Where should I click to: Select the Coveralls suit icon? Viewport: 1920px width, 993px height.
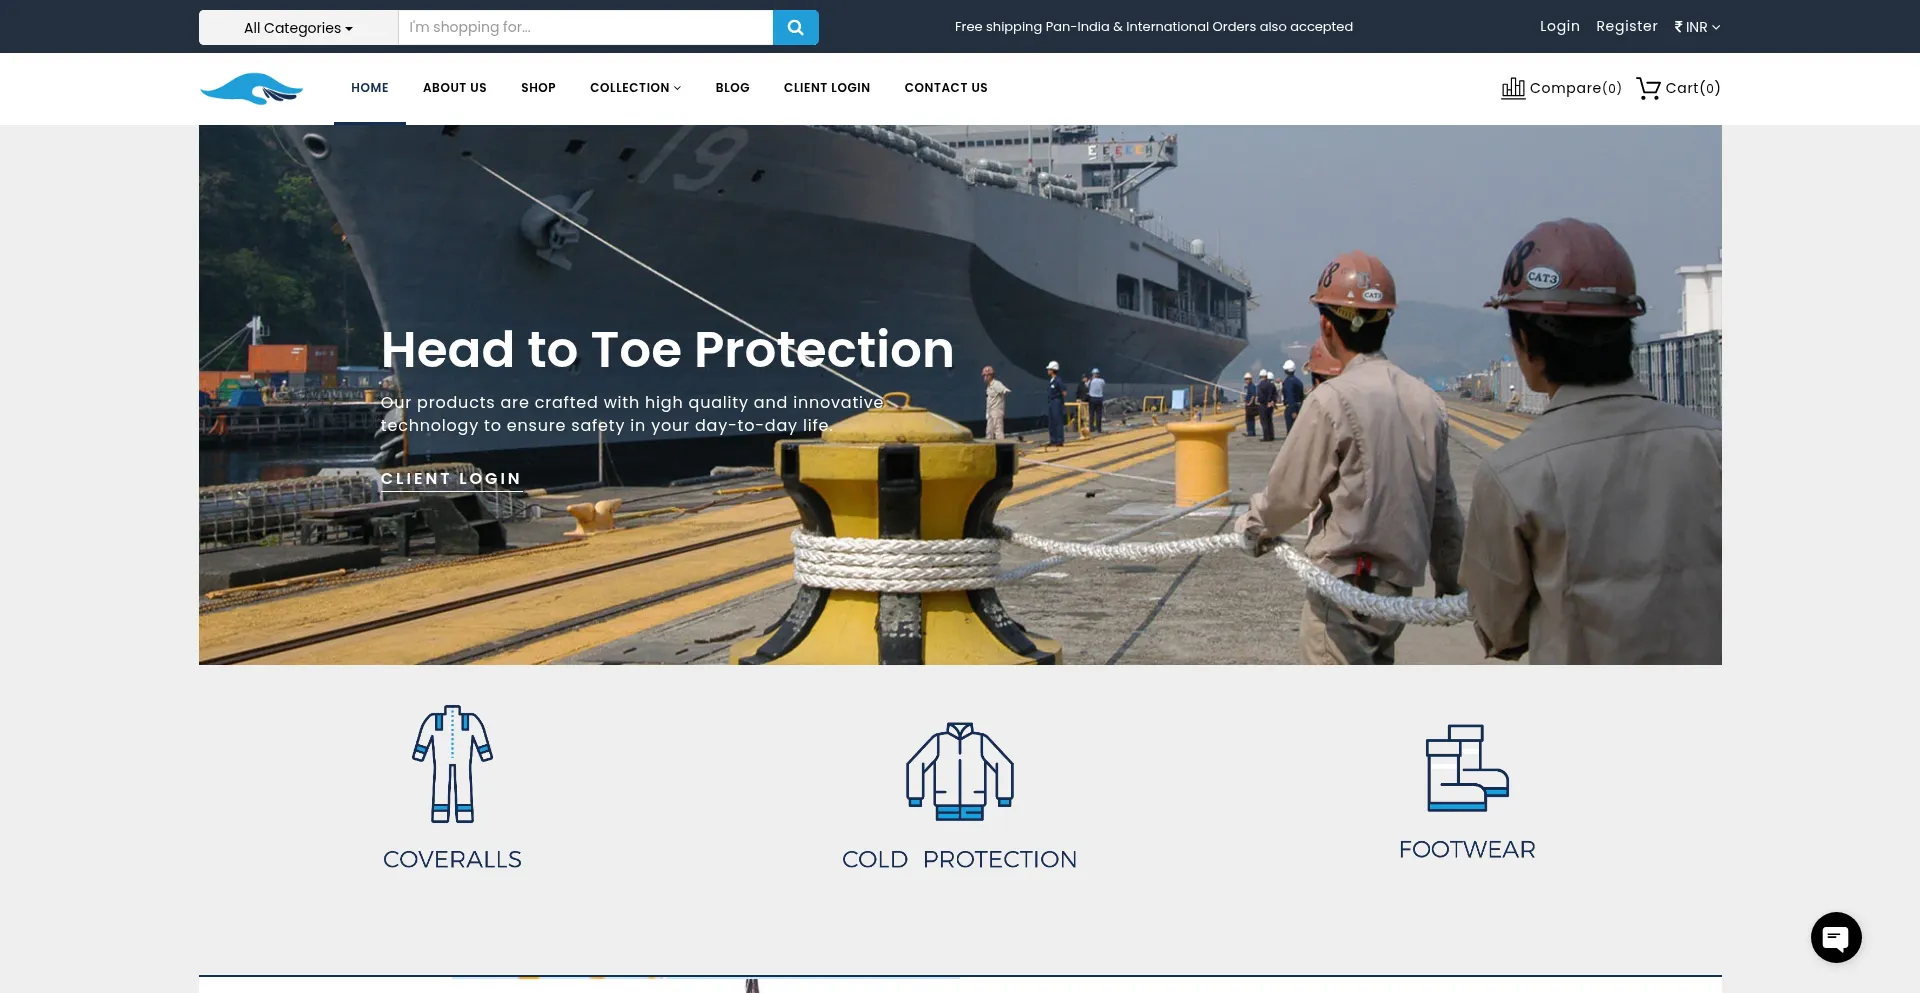coord(452,764)
